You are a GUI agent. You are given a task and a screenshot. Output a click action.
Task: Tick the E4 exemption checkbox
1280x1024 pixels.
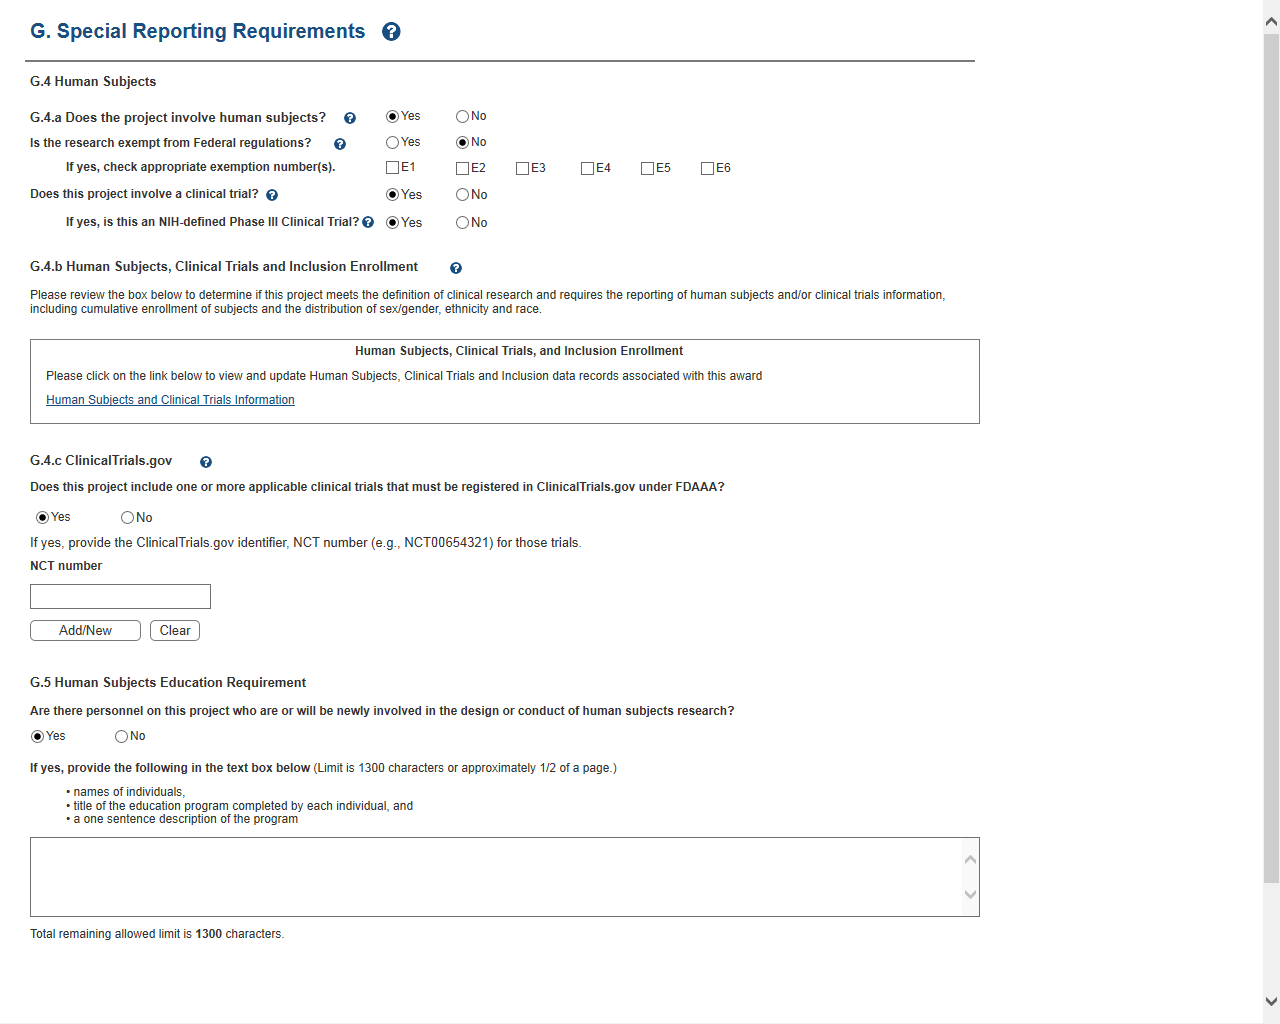tap(587, 168)
